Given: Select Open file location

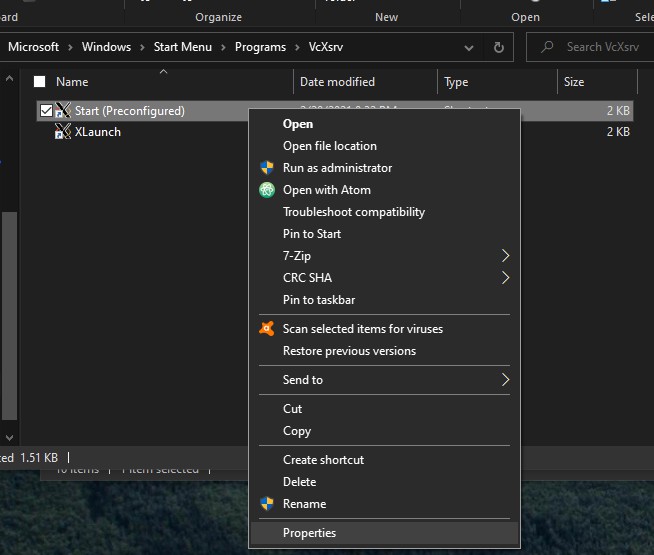Looking at the screenshot, I should point(384,146).
